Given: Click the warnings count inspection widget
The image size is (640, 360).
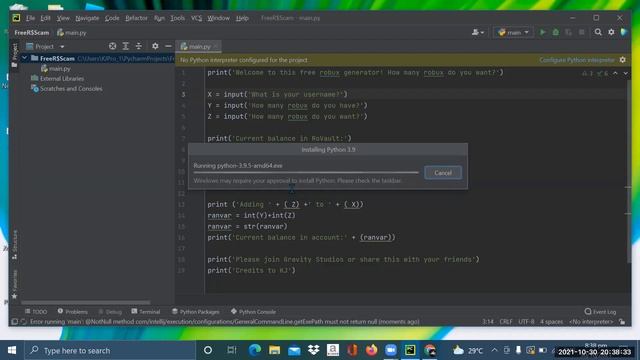Looking at the screenshot, I should (595, 73).
